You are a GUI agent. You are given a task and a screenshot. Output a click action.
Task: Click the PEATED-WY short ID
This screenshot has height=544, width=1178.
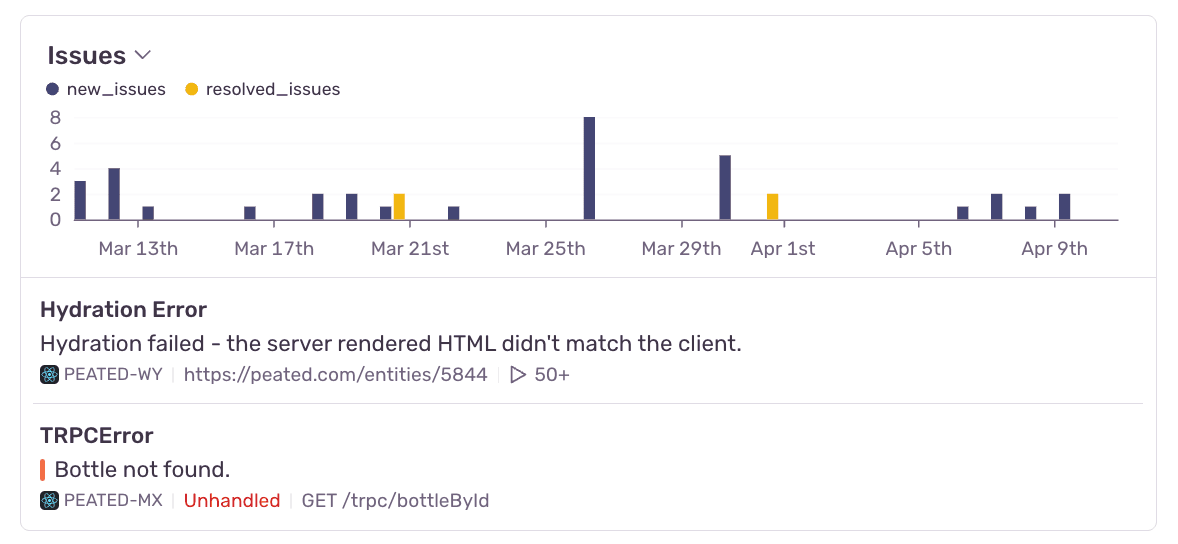pos(112,375)
